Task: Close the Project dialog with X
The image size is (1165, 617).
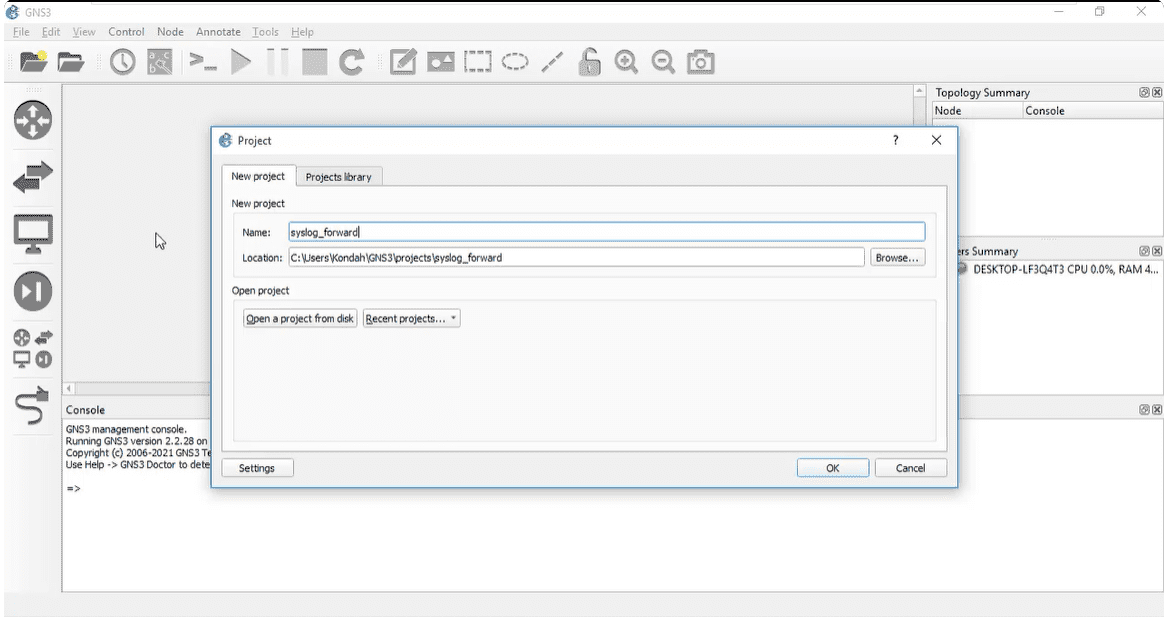Action: tap(936, 140)
